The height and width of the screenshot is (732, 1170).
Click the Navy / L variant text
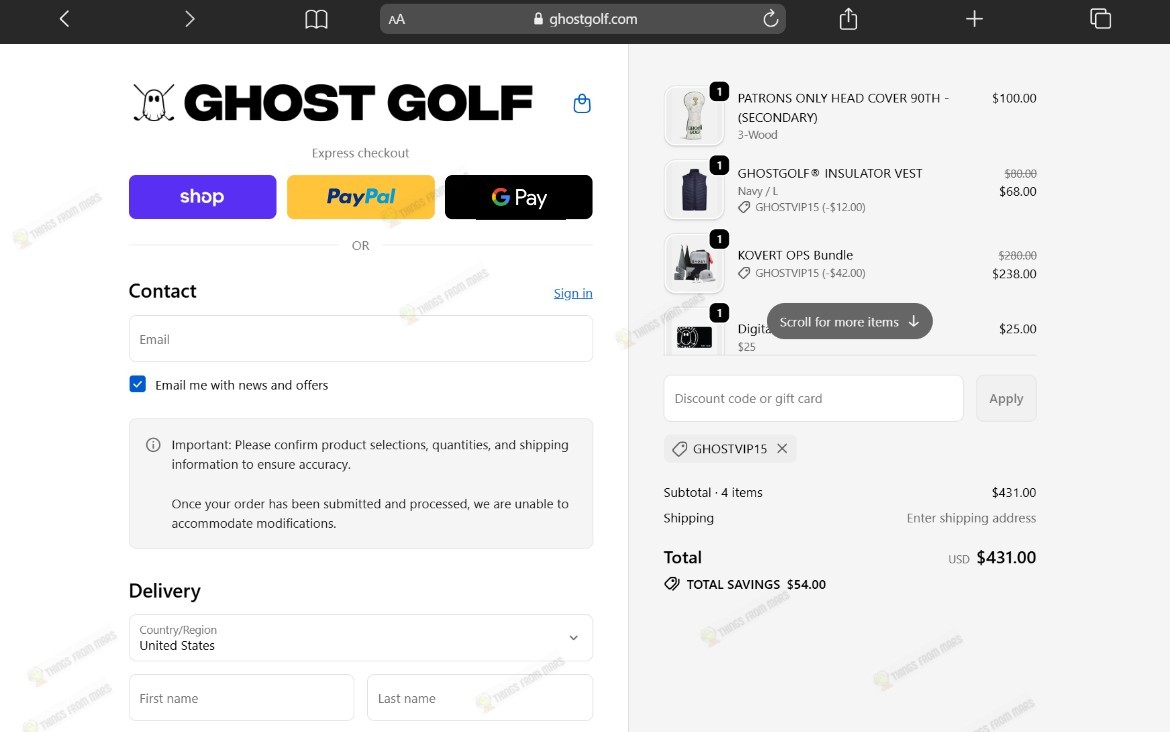(757, 191)
